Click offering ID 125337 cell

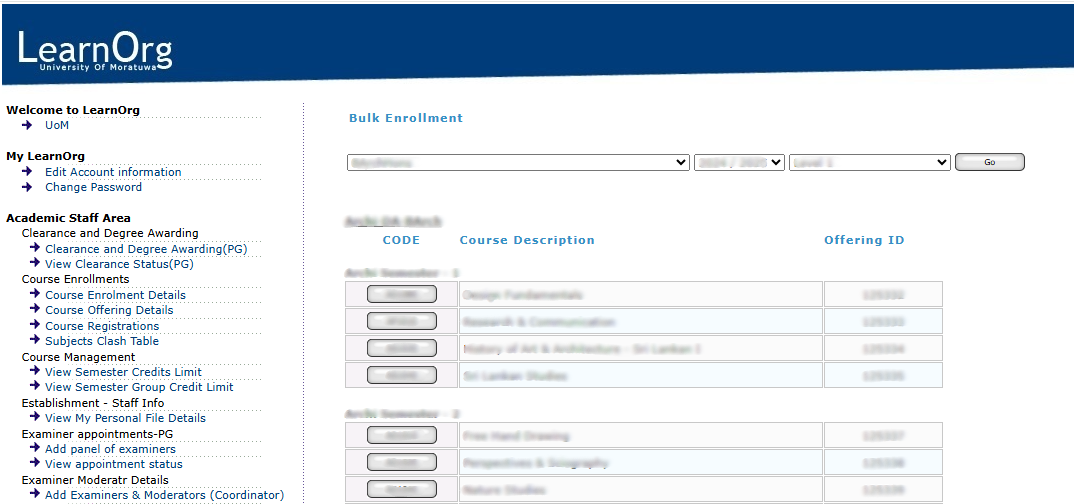(x=883, y=436)
